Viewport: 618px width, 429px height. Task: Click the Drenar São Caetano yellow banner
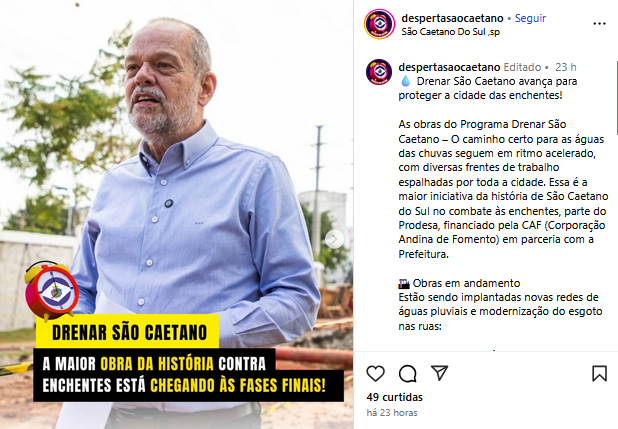point(127,332)
